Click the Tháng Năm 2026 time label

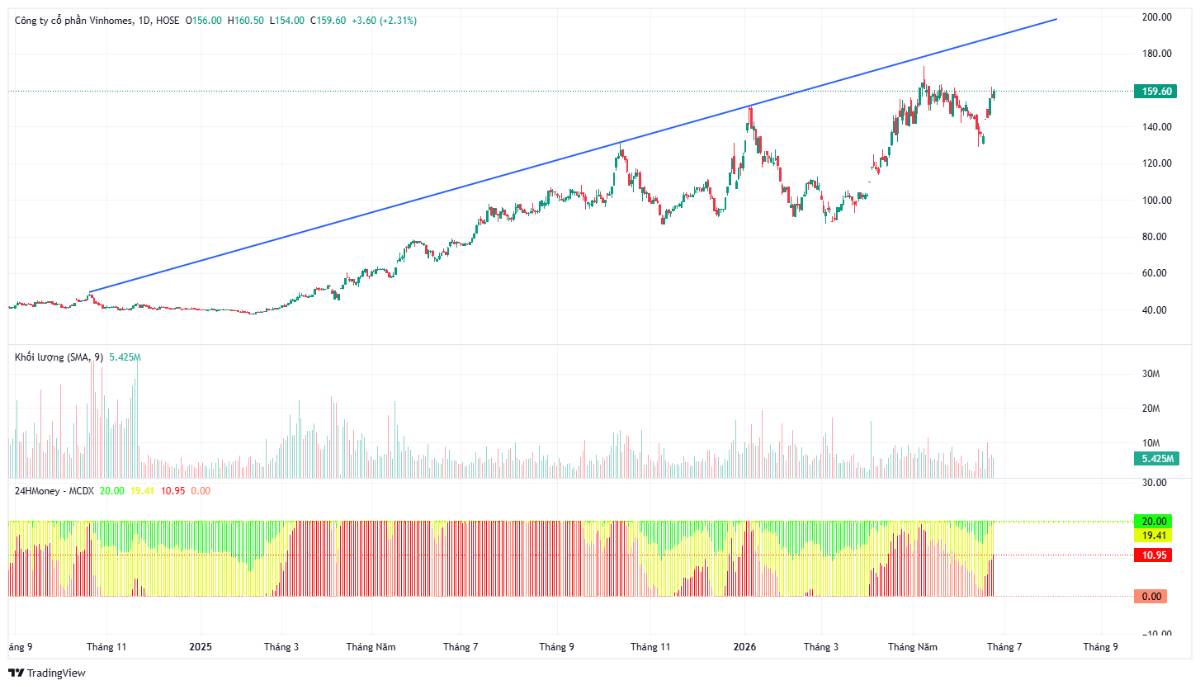click(x=914, y=647)
